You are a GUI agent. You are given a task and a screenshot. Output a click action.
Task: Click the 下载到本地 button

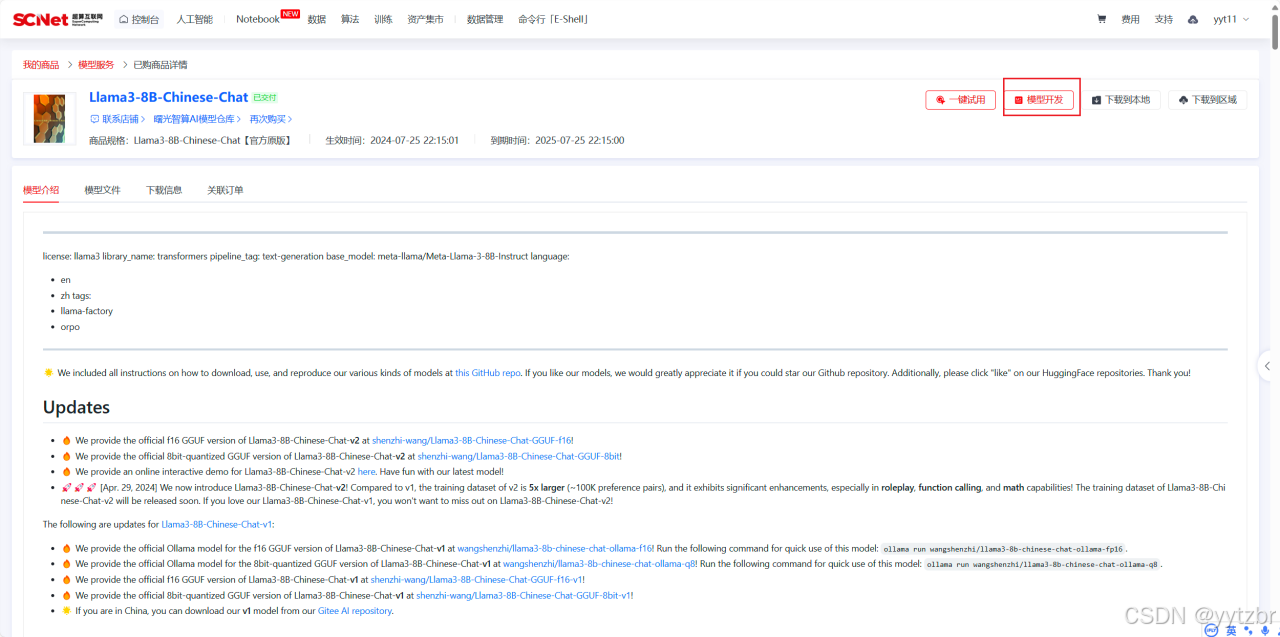(1121, 100)
